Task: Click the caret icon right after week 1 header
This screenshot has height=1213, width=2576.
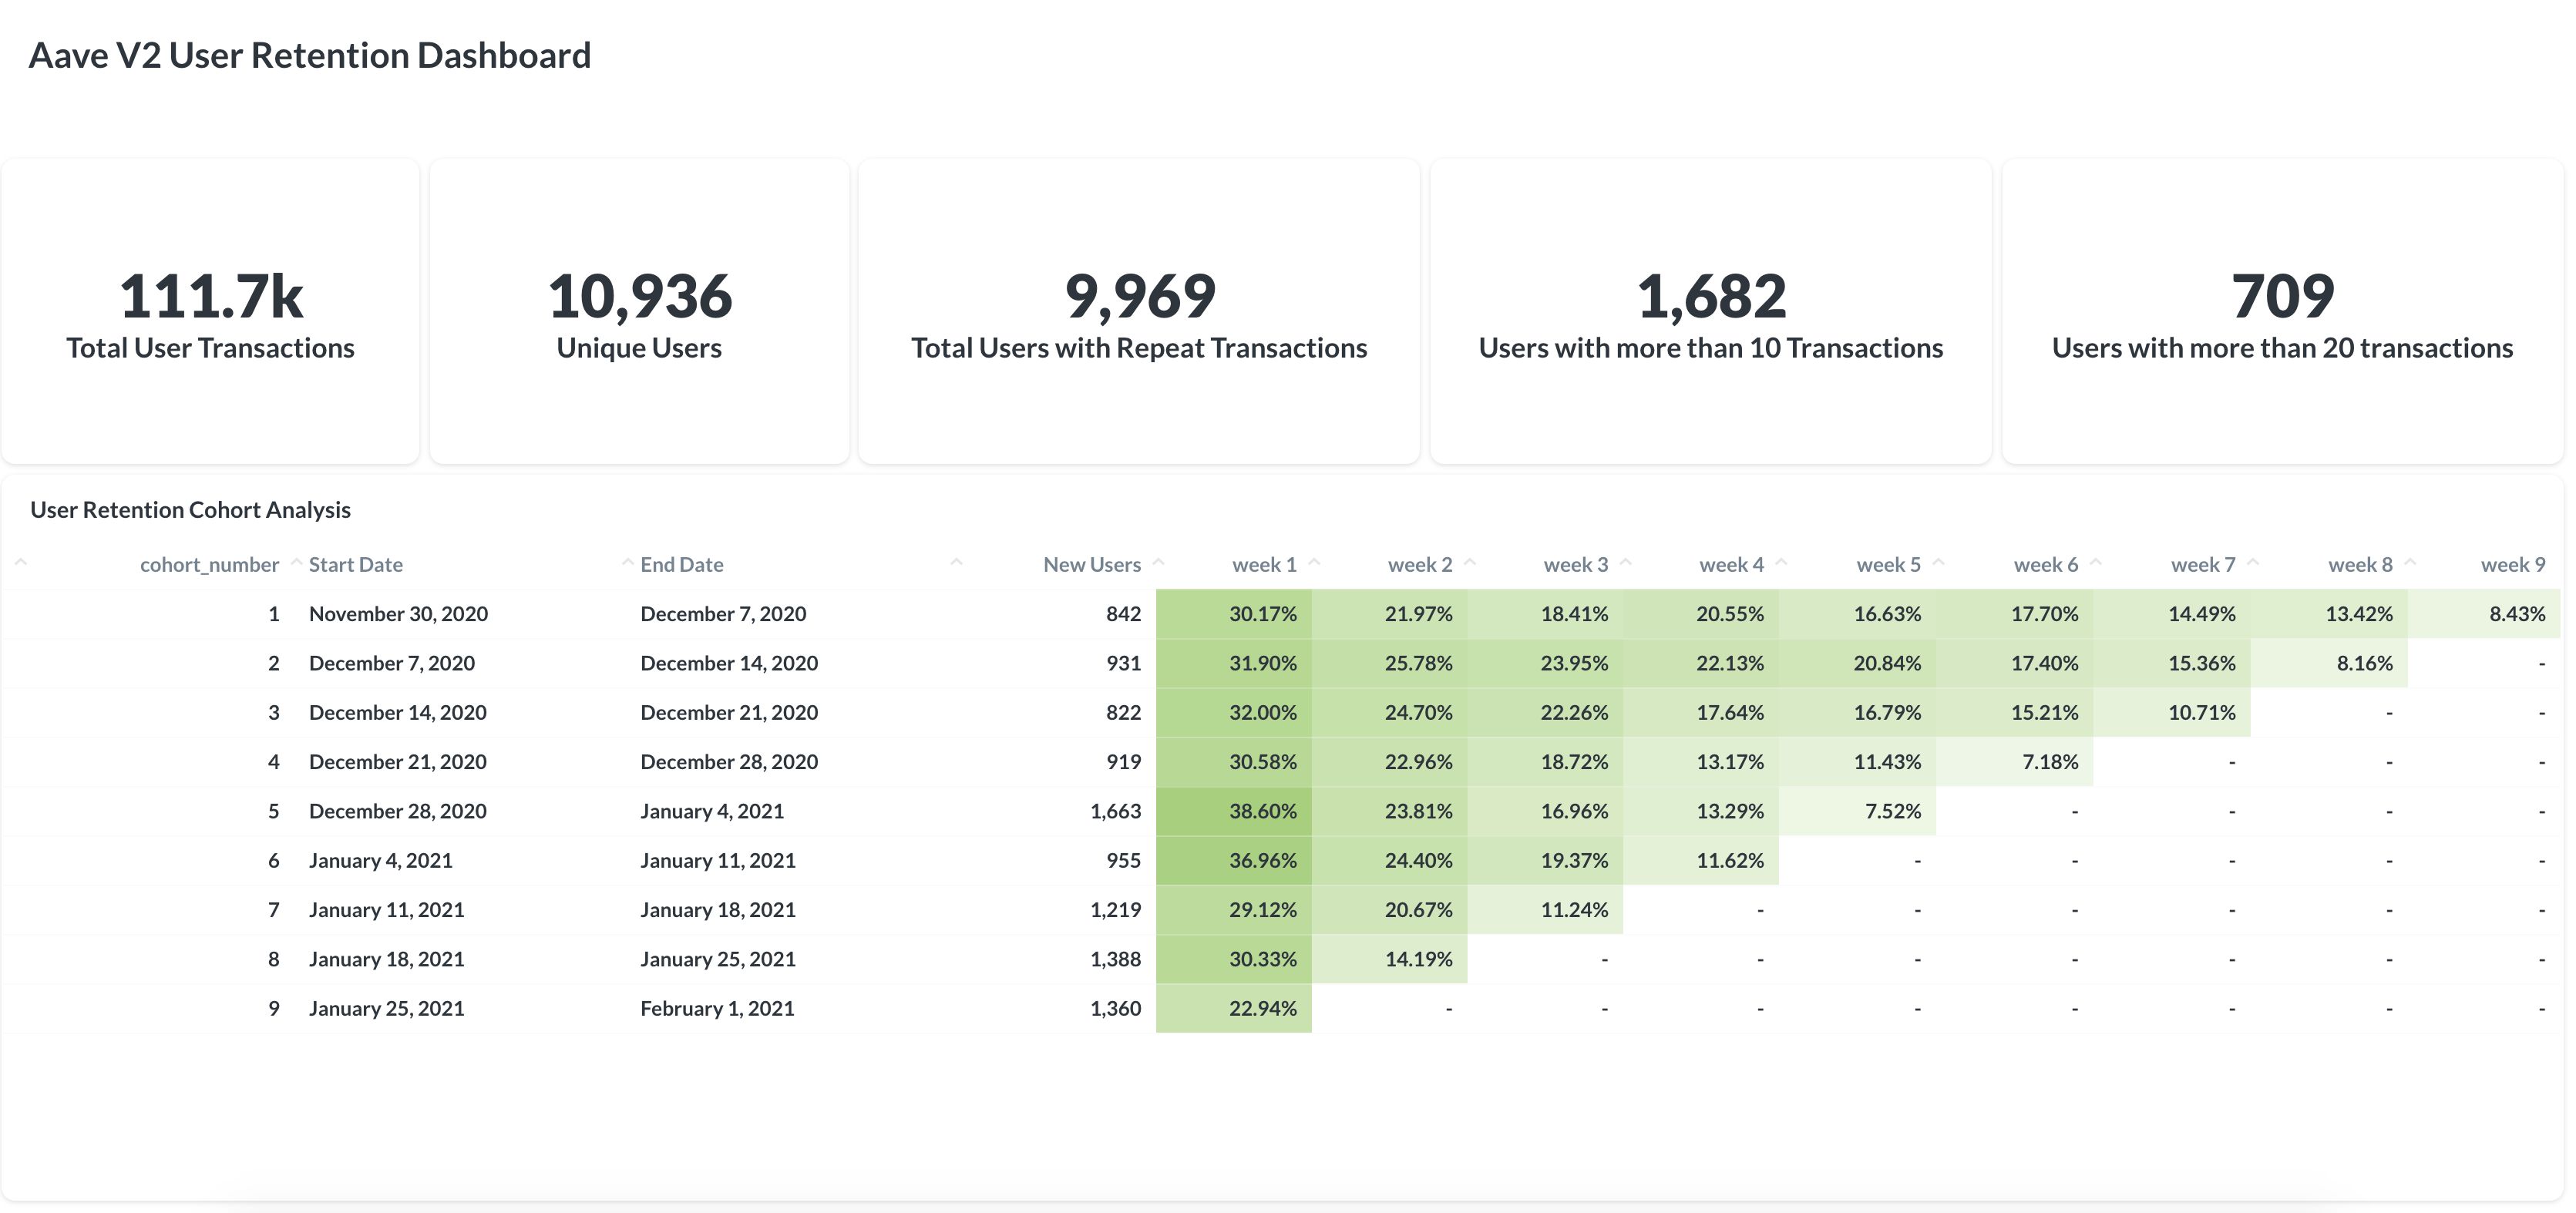Action: [1314, 563]
